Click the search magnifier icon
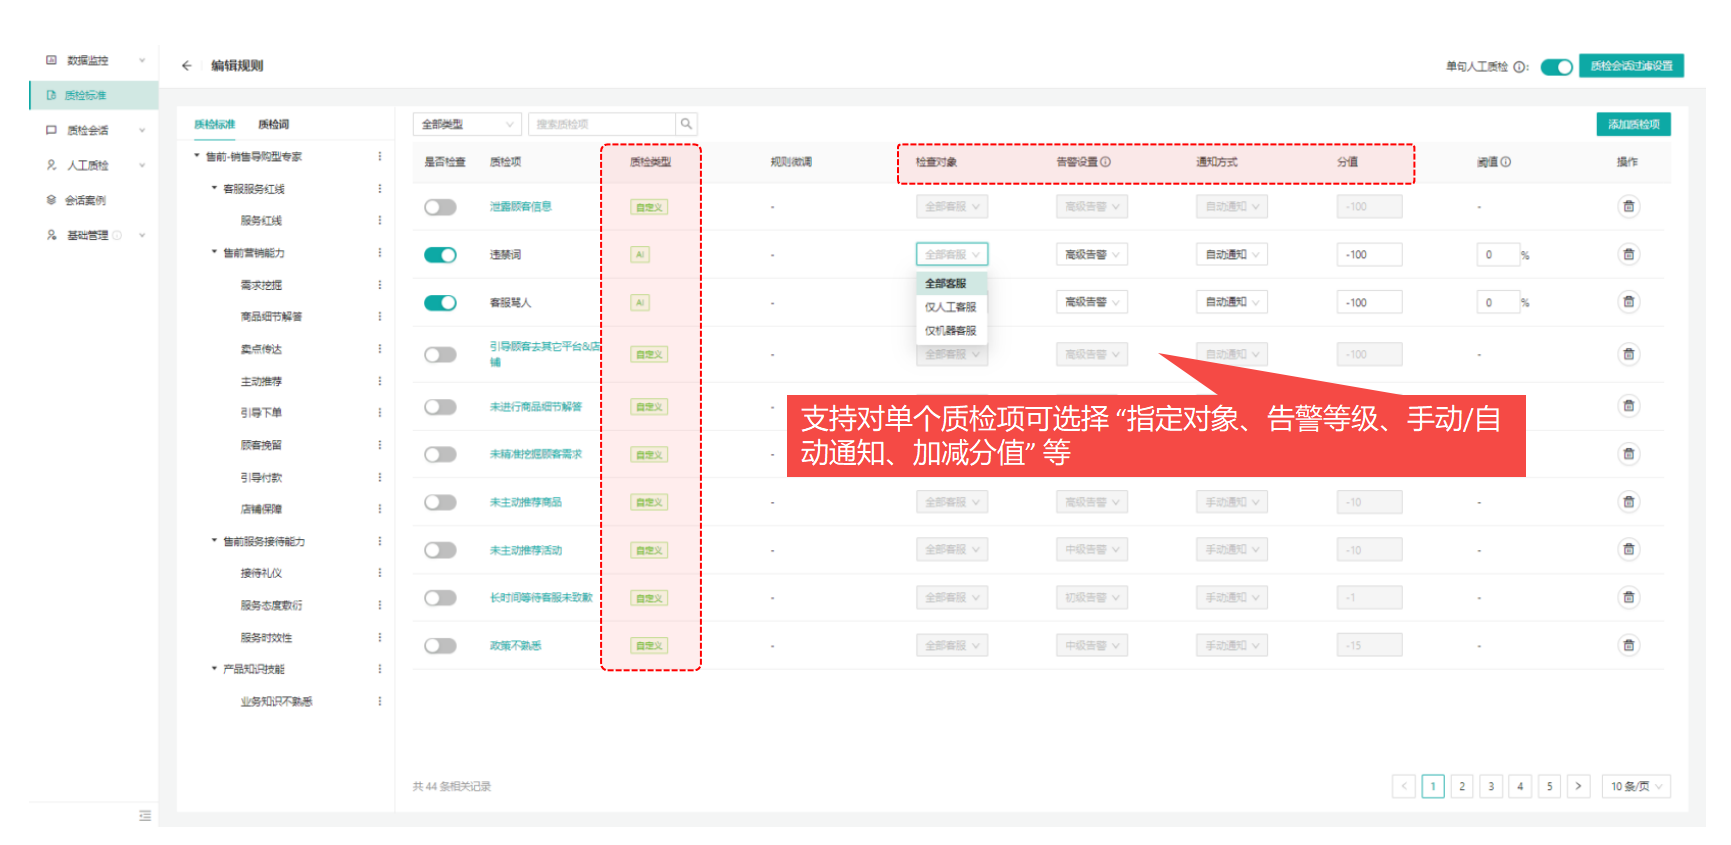The image size is (1731, 845). (x=686, y=124)
